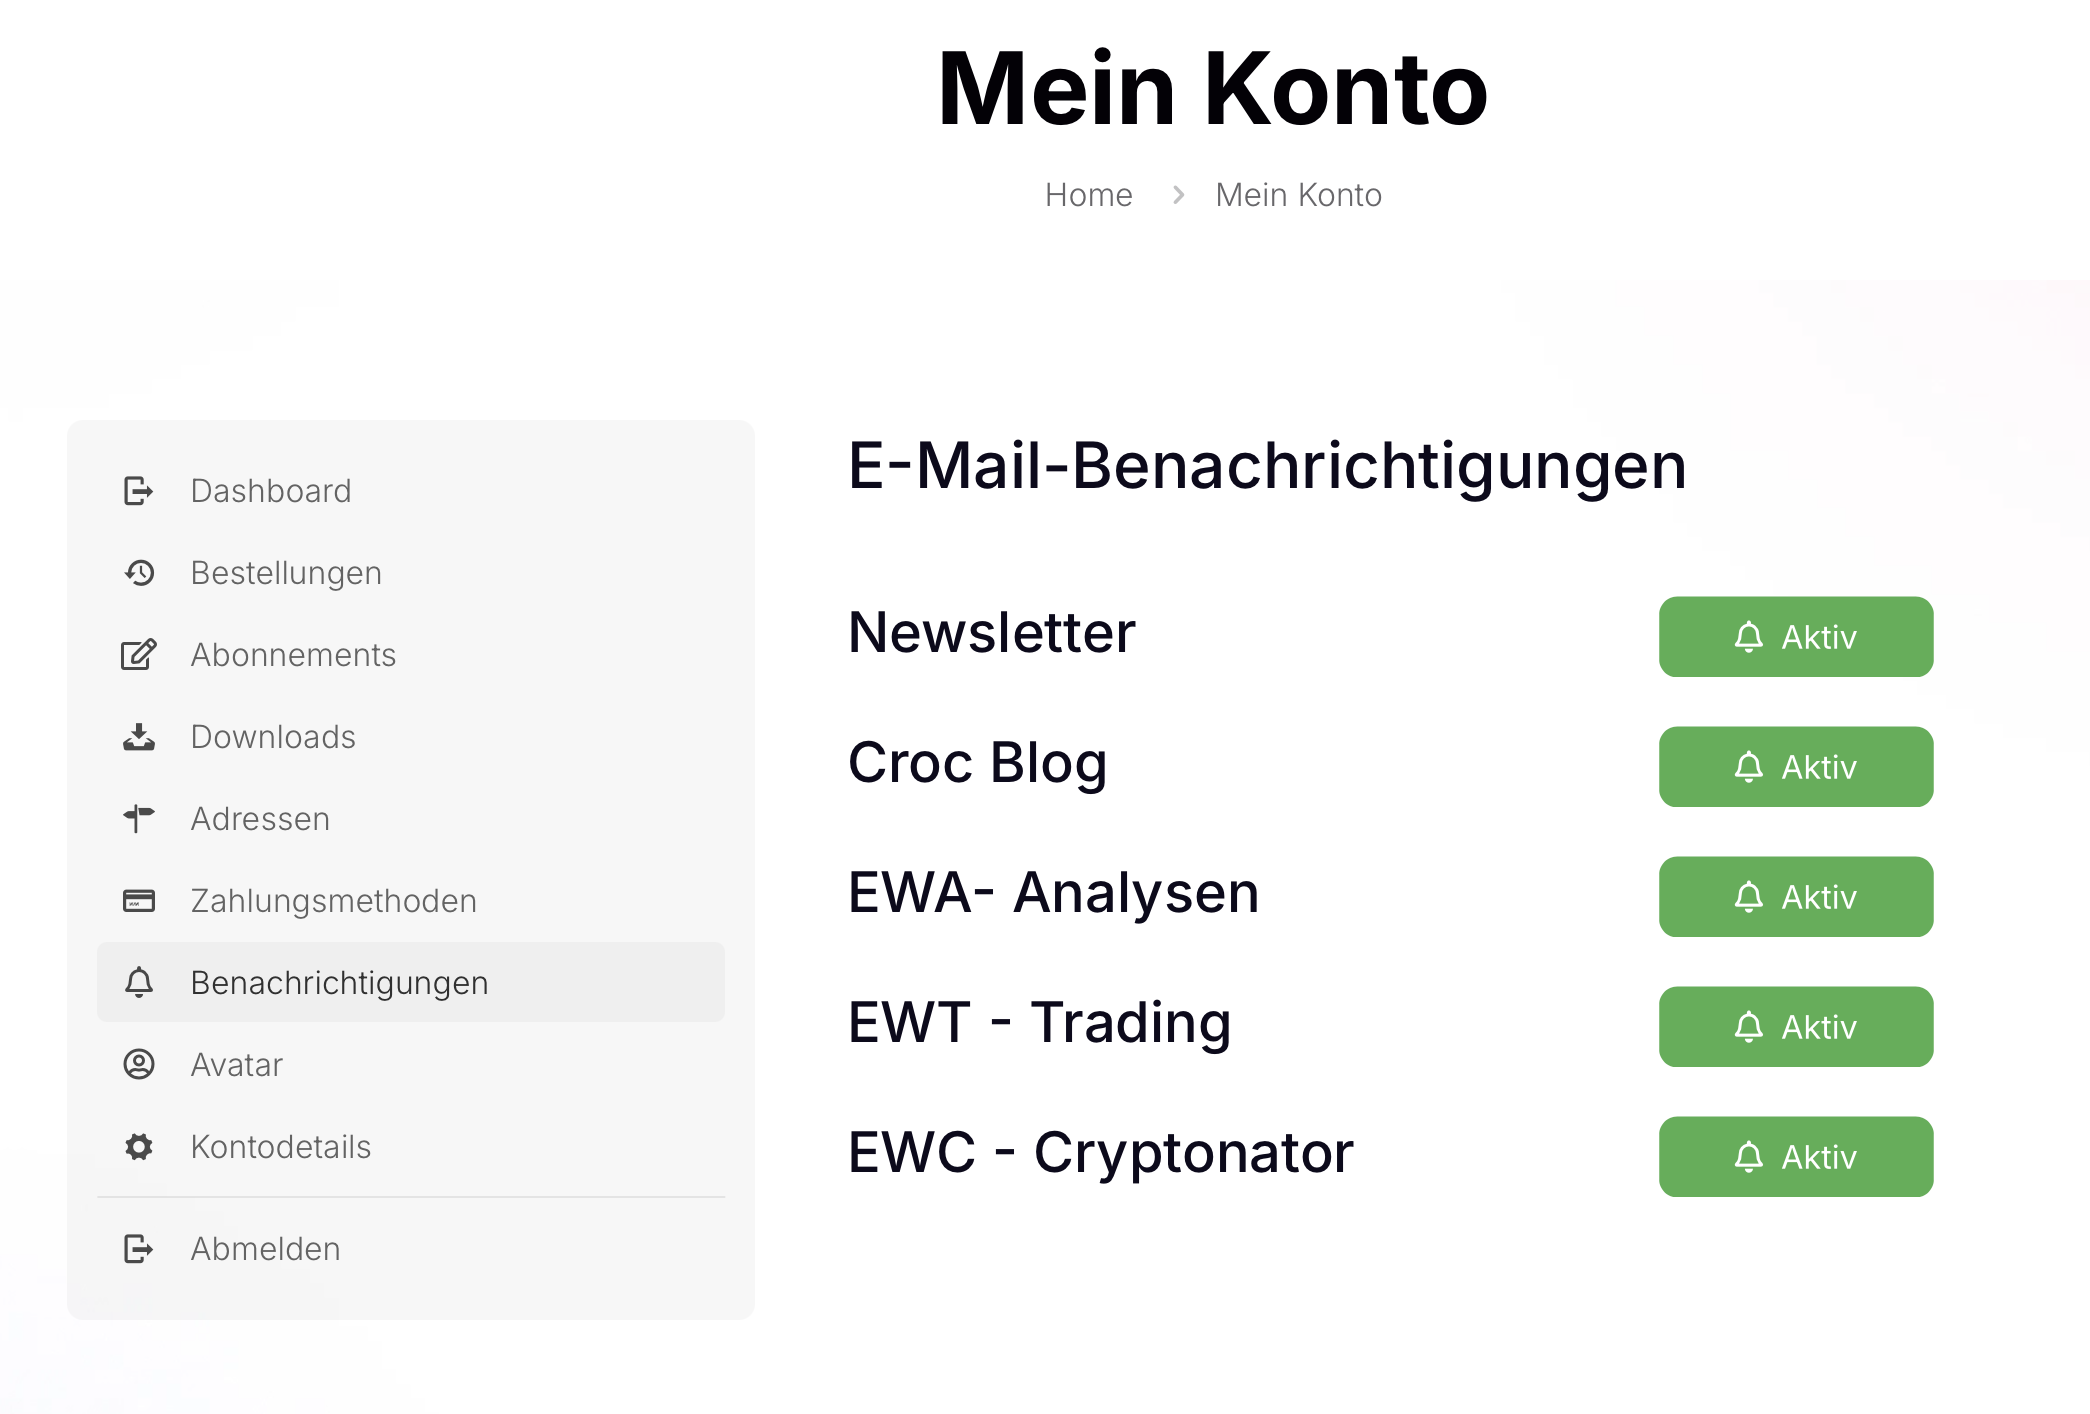
Task: Open the Benachrichtigungen menu item
Action: pos(339,983)
